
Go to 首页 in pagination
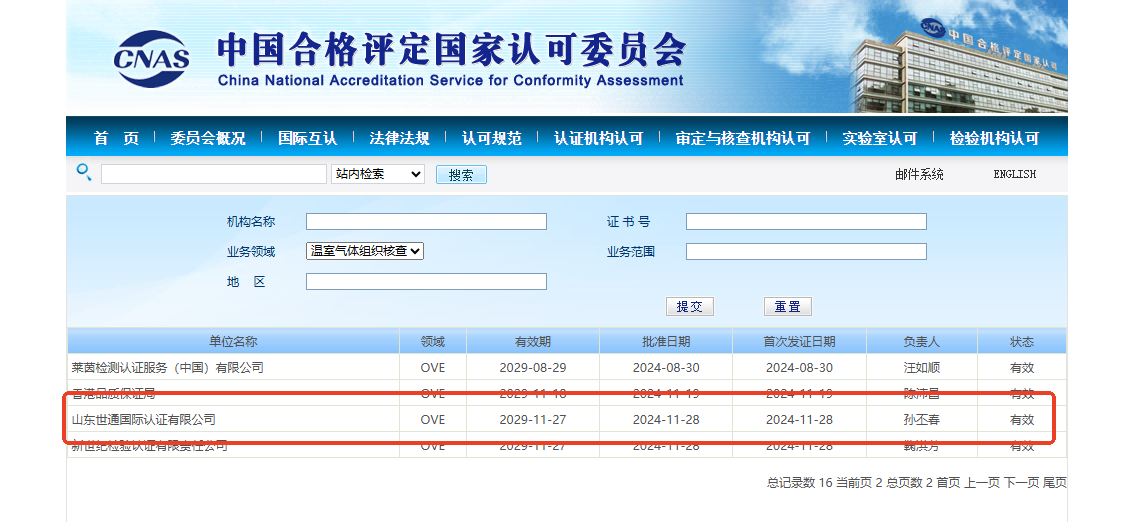click(x=948, y=483)
